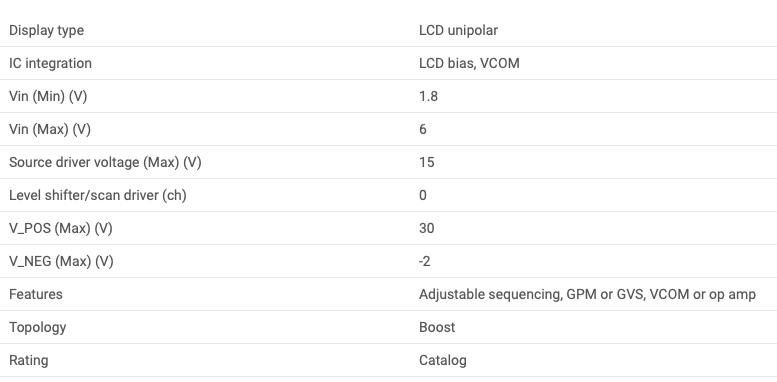Click the V_POS value 30
Viewport: 777px width, 382px height.
pos(427,228)
